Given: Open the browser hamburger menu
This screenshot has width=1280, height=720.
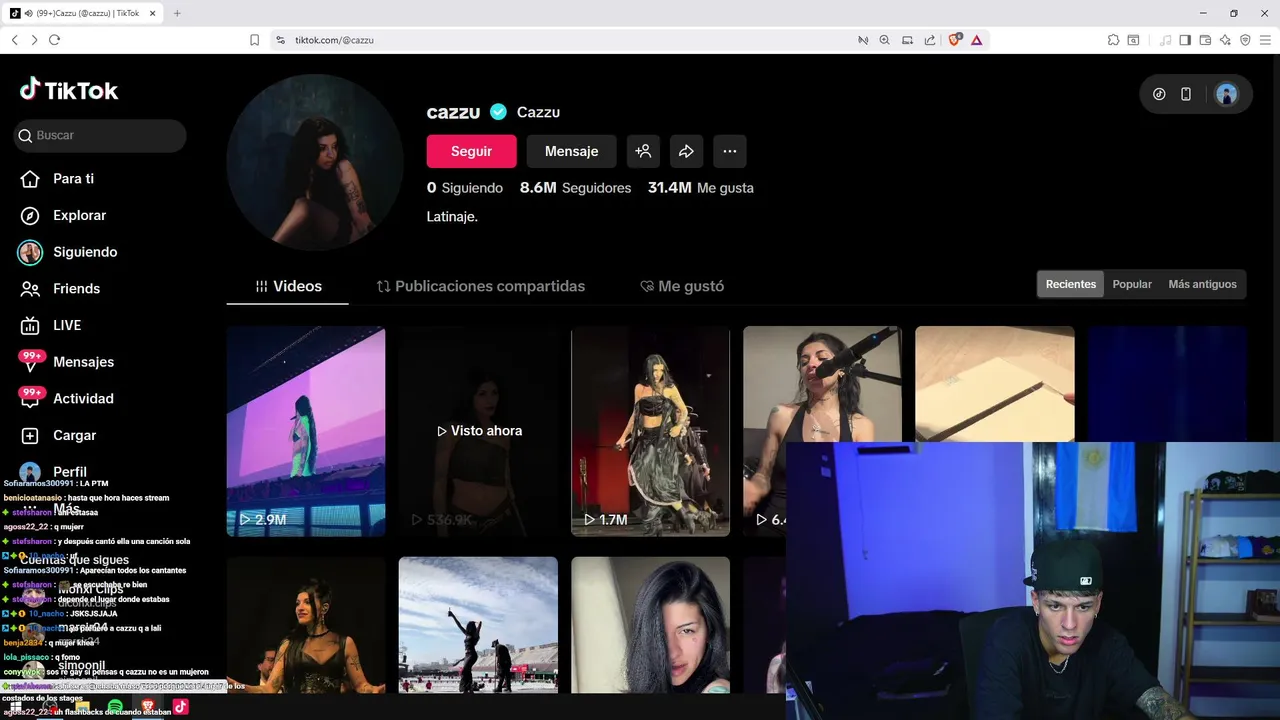Looking at the screenshot, I should pos(1265,40).
